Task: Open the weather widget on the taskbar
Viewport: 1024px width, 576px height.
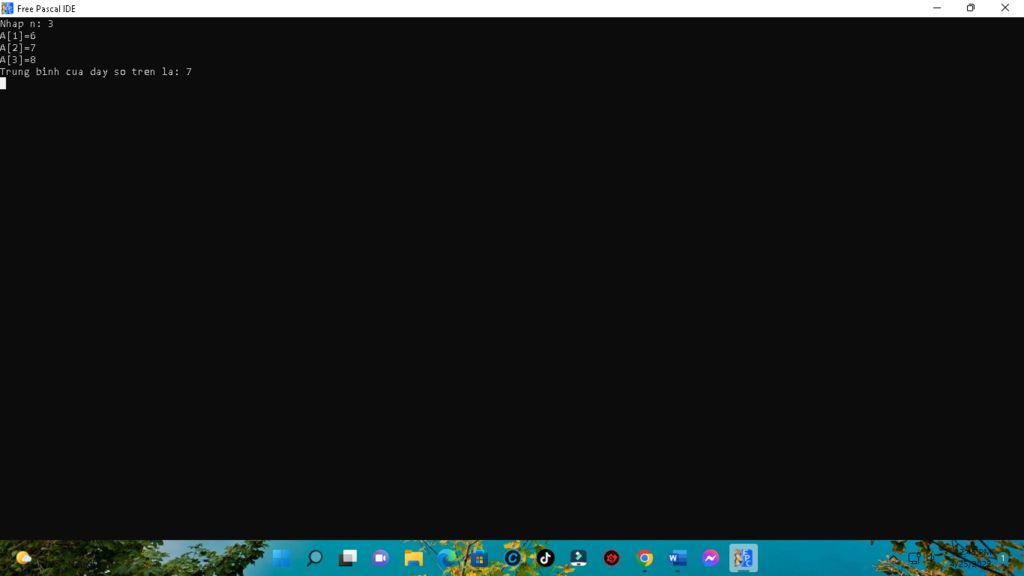Action: [24, 558]
